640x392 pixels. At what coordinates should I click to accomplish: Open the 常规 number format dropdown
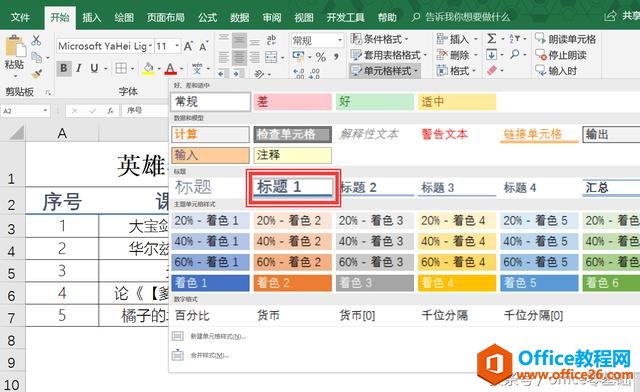point(340,40)
